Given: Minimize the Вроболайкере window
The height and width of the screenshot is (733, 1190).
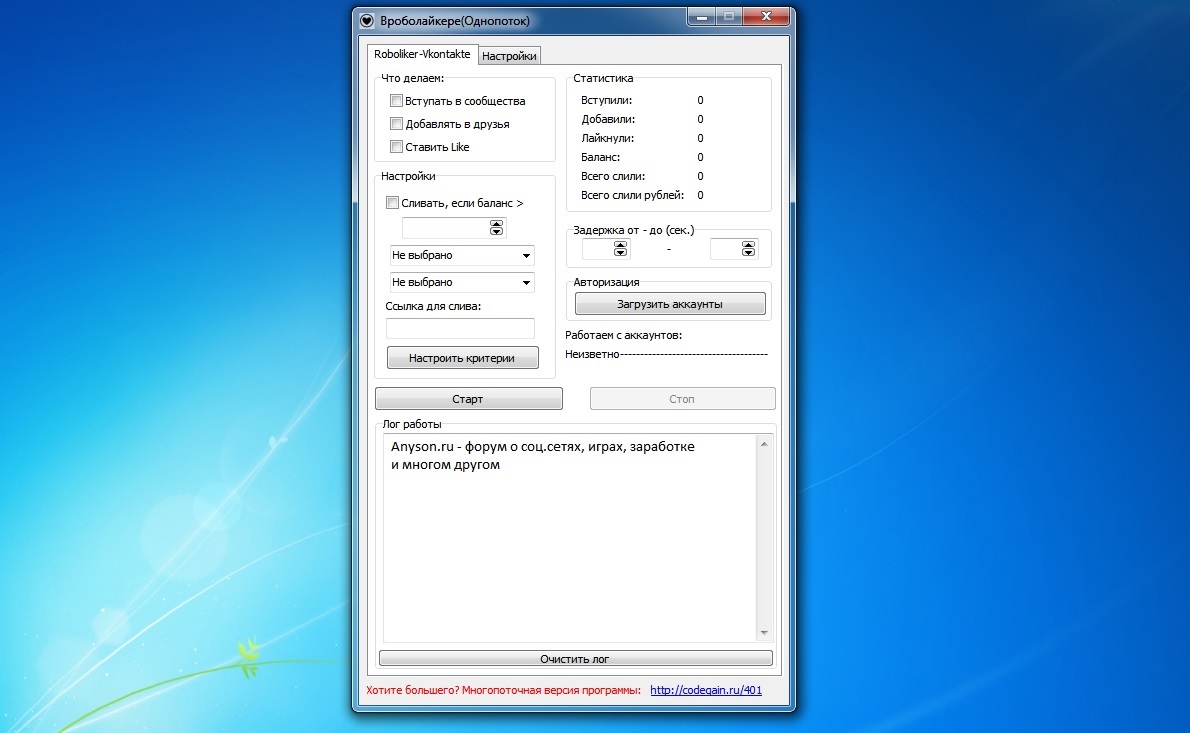Looking at the screenshot, I should (701, 17).
